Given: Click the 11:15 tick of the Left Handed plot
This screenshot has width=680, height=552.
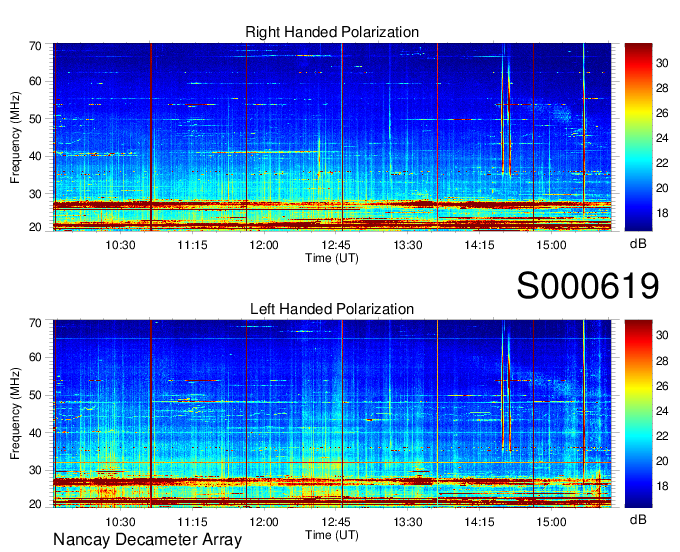Looking at the screenshot, I should pos(192,522).
